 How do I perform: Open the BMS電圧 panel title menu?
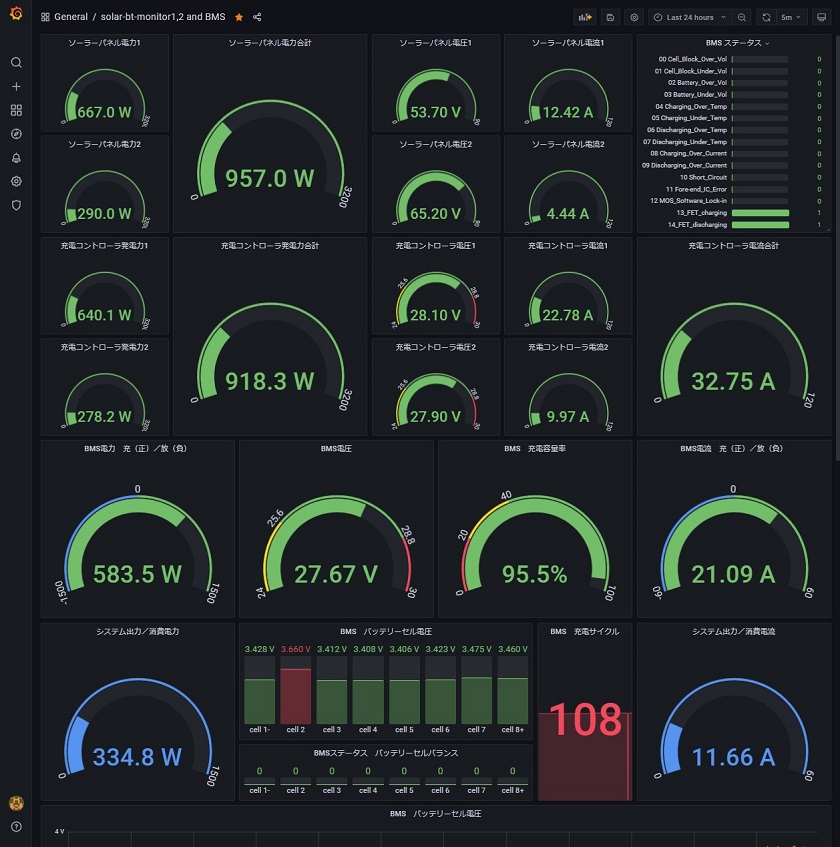click(x=336, y=448)
